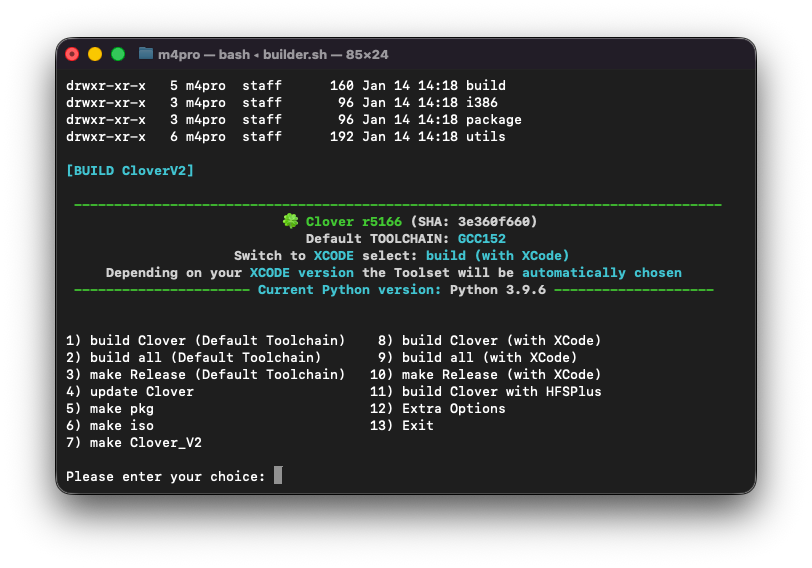Click 'Clover r5166' version text
Viewport: 812px width, 568px height.
(354, 222)
